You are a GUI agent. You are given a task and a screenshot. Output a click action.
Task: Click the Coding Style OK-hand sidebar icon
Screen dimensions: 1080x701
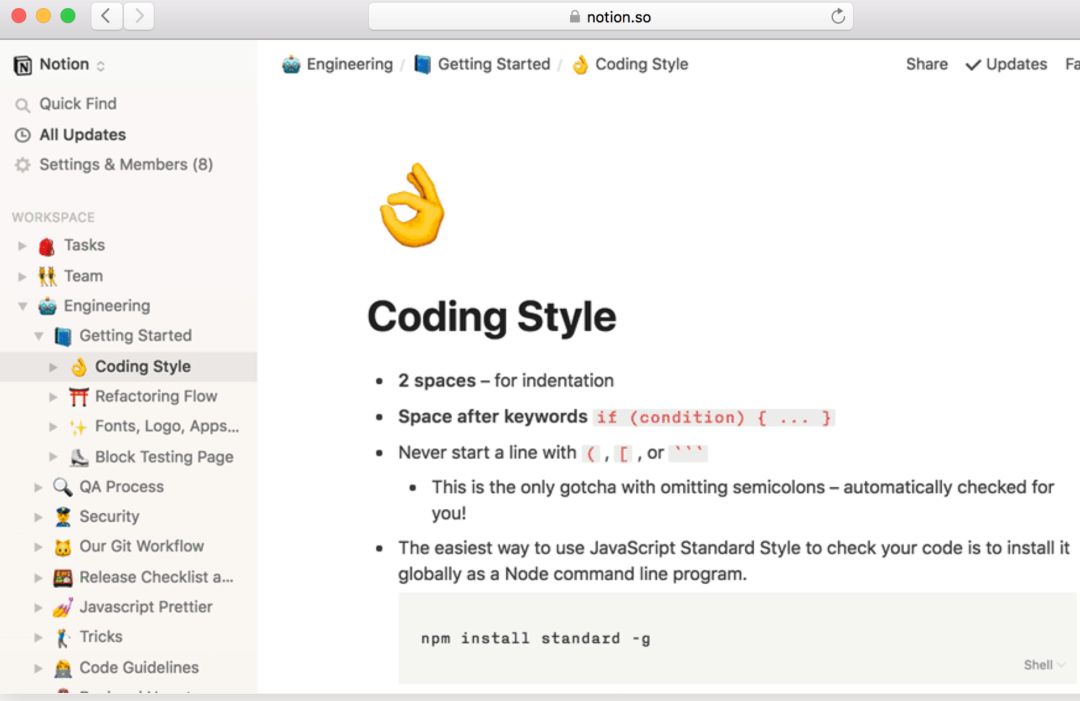[x=79, y=367]
